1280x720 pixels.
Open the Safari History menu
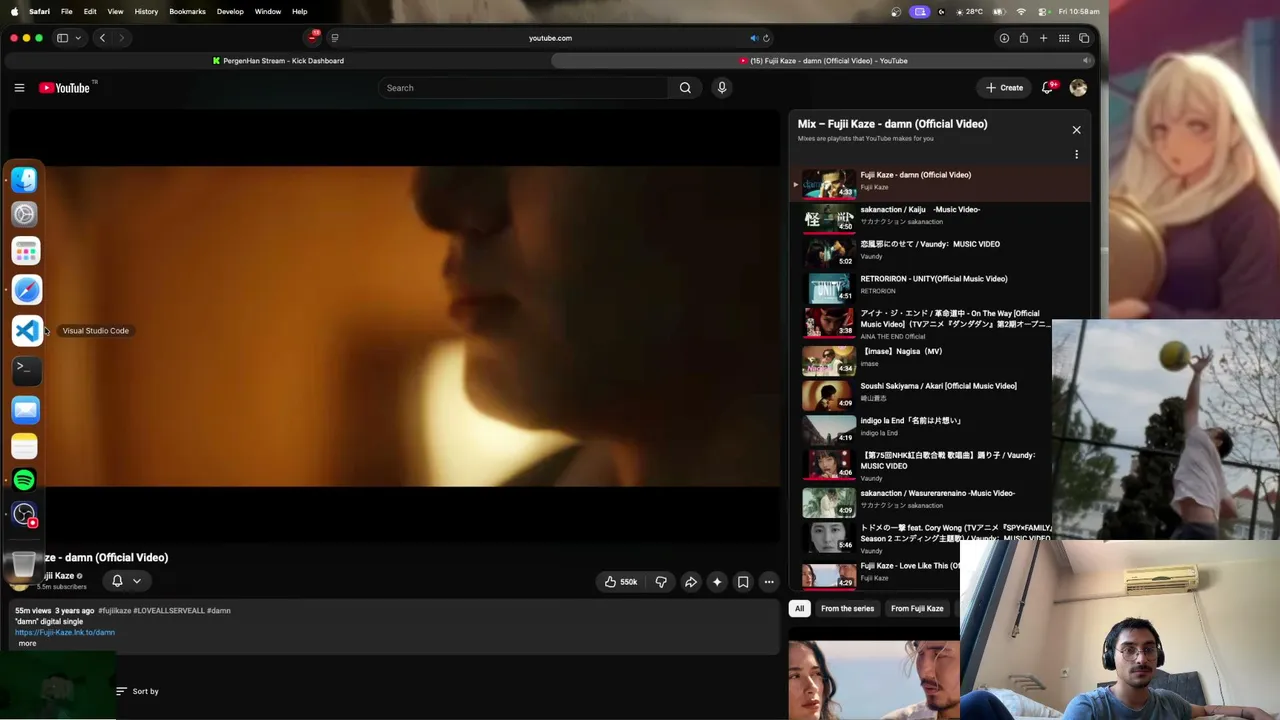[146, 11]
